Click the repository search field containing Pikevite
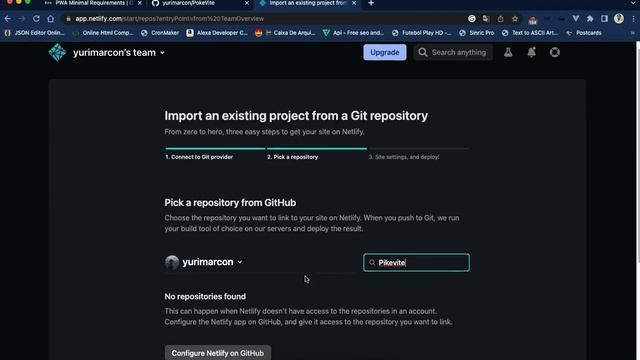The height and width of the screenshot is (360, 640). 416,262
